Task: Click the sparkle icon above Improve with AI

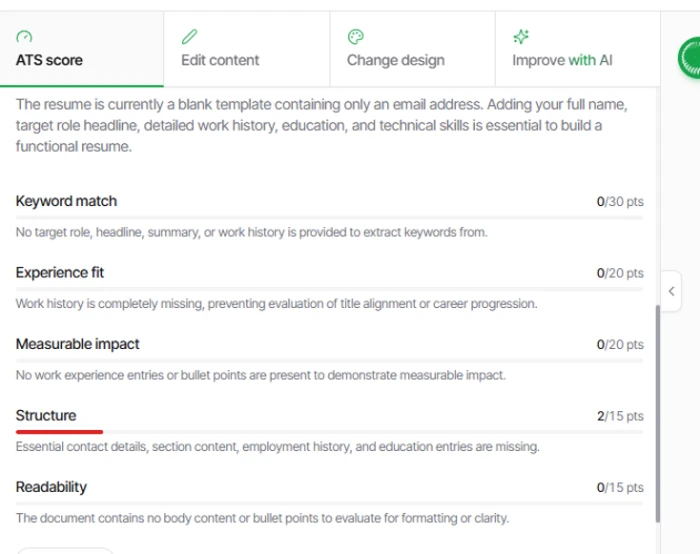Action: pyautogui.click(x=521, y=37)
